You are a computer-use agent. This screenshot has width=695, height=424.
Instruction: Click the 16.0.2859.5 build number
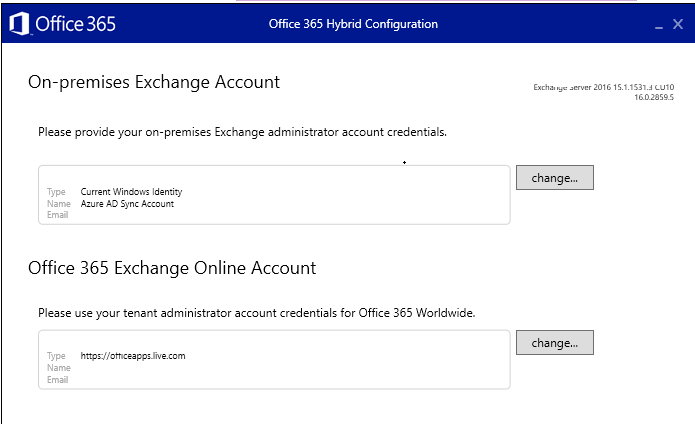coord(654,98)
